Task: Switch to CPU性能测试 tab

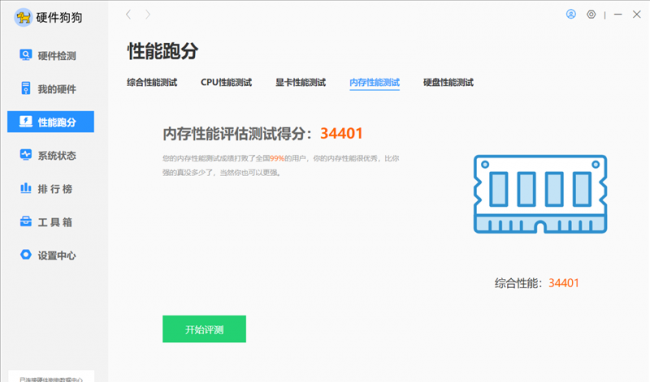Action: pyautogui.click(x=226, y=82)
